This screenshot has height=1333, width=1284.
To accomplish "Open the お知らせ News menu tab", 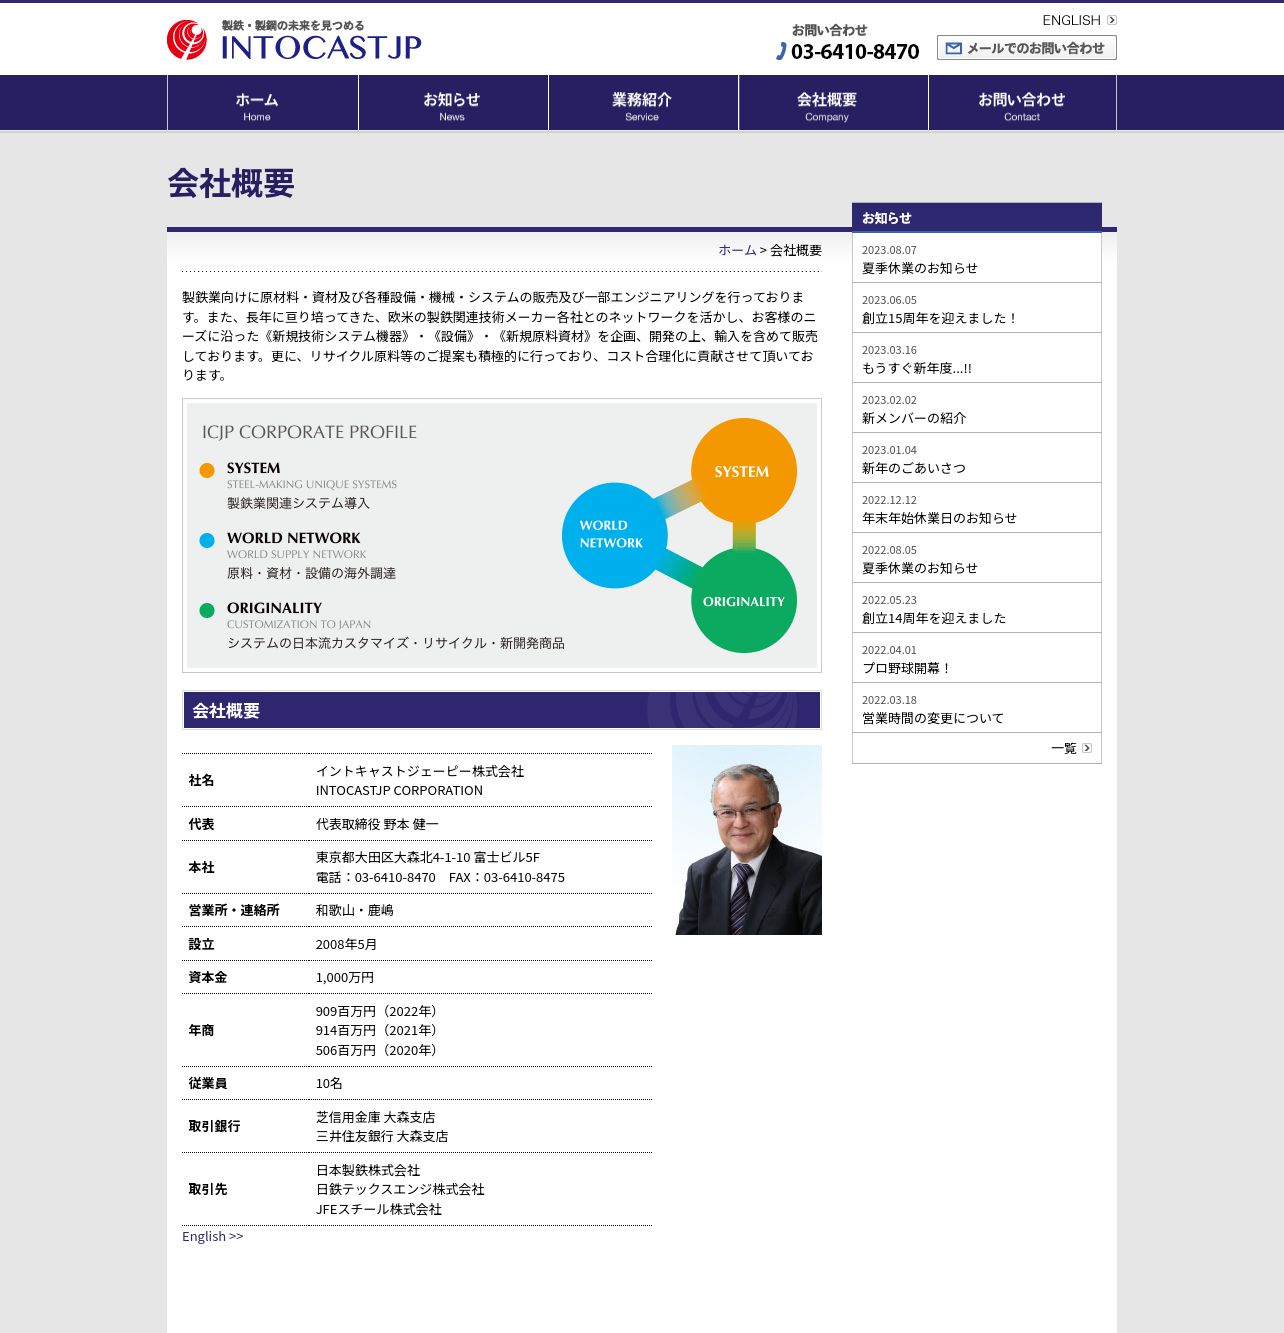I will pyautogui.click(x=453, y=103).
